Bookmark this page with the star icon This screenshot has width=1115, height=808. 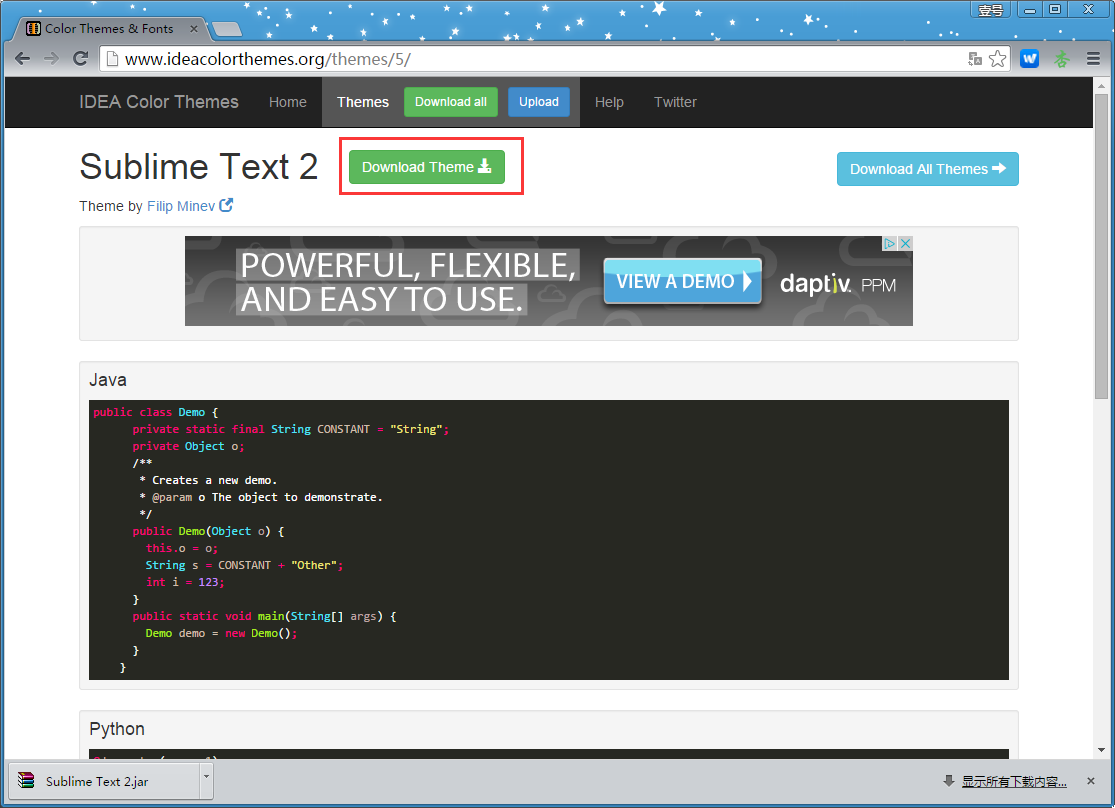(997, 59)
